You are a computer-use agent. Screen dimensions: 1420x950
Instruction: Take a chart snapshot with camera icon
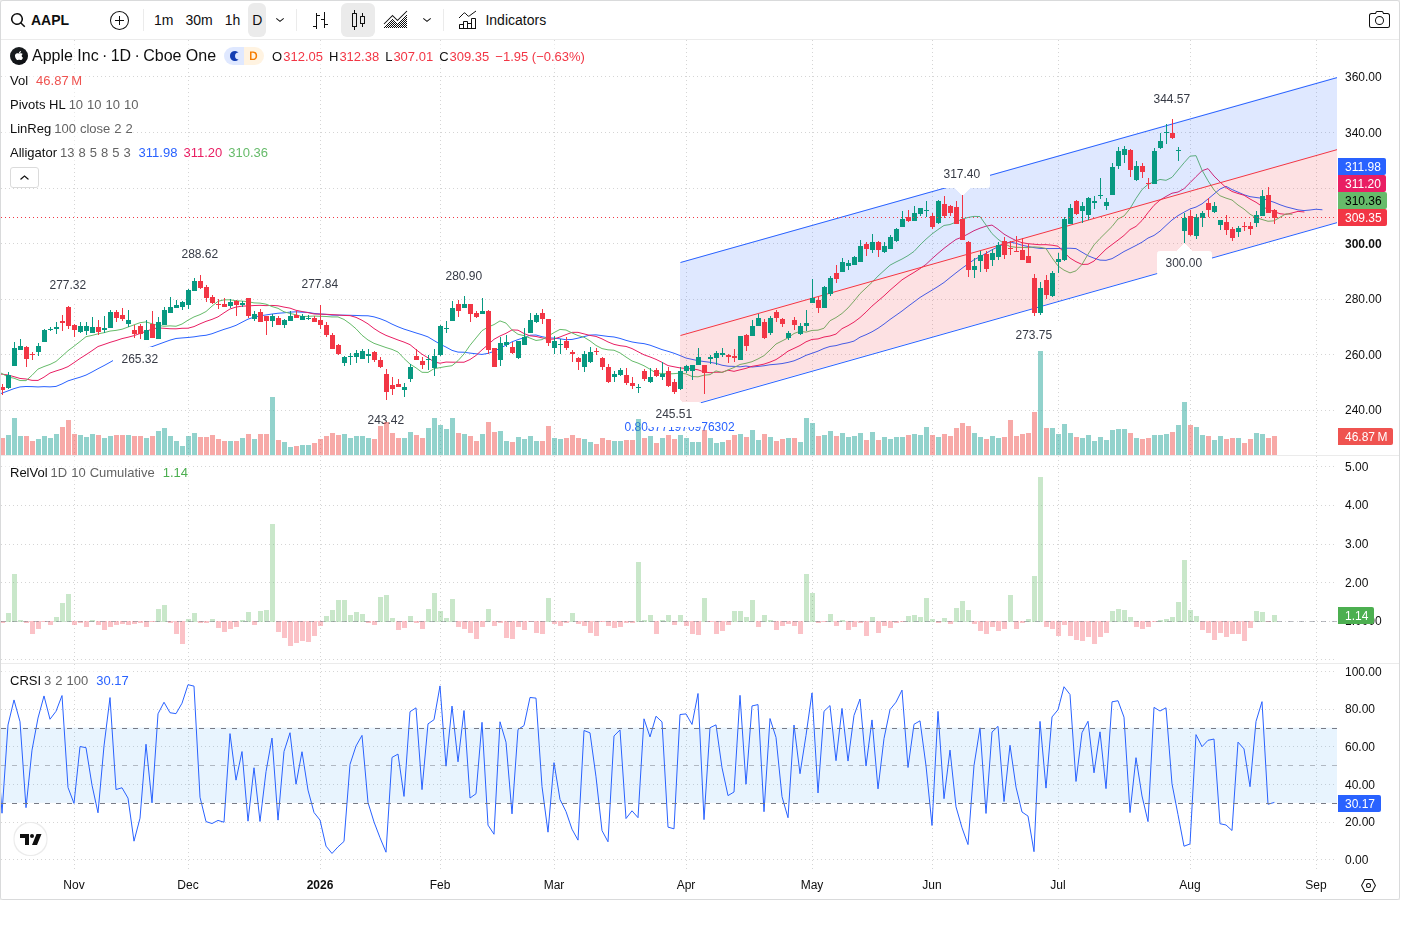(1379, 20)
